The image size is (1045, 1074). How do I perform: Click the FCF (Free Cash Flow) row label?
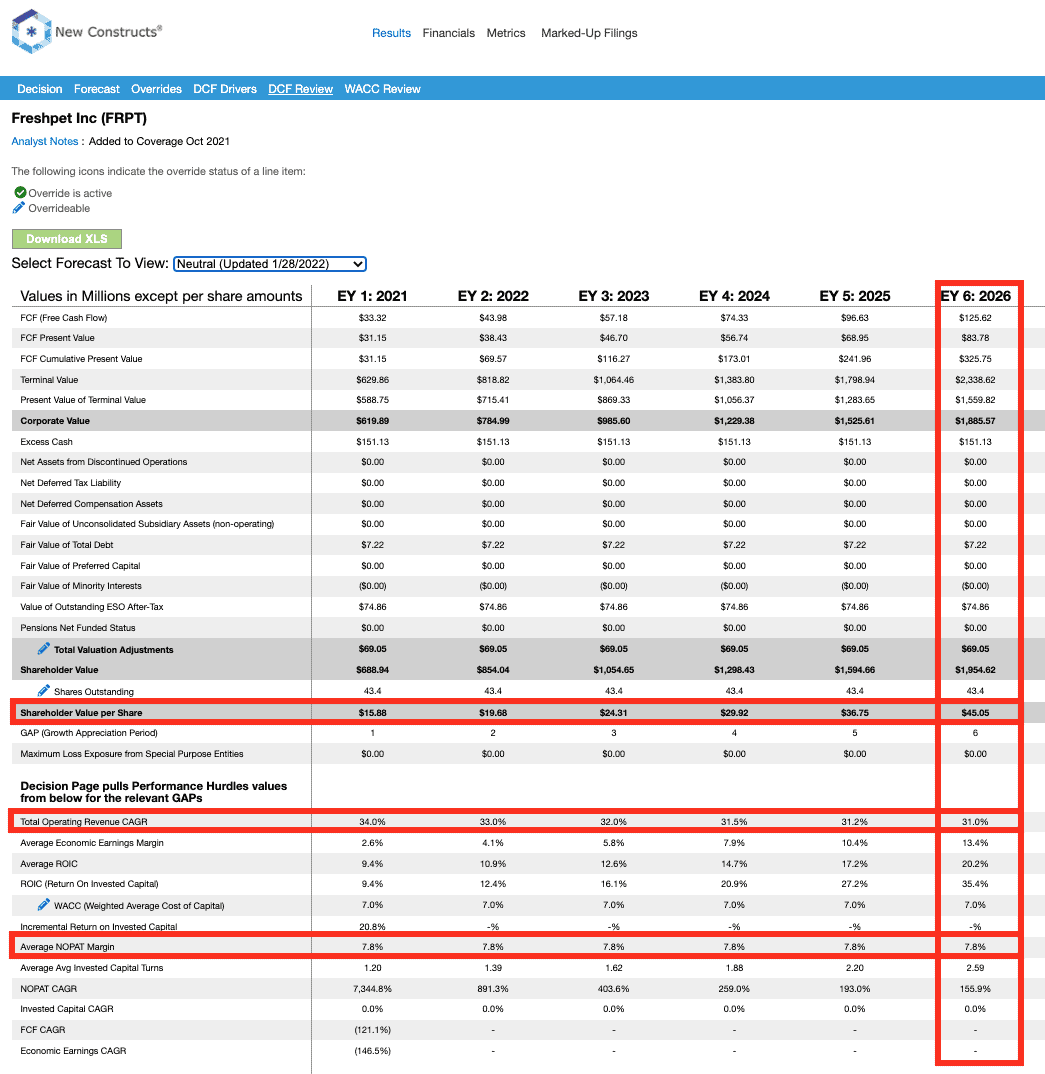click(x=64, y=318)
